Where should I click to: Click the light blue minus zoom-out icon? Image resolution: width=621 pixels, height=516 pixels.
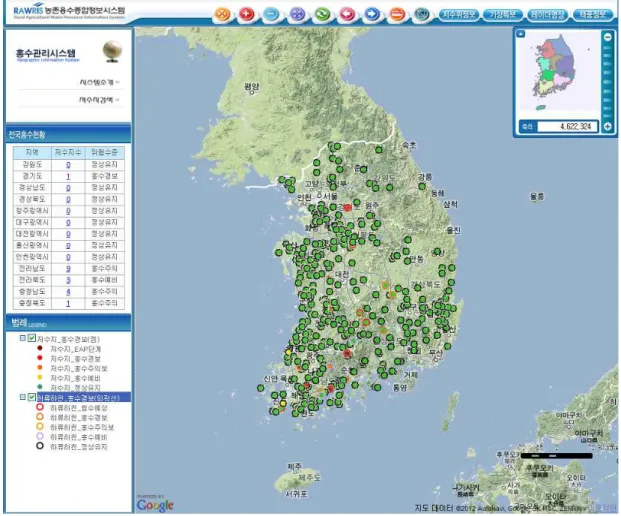click(x=271, y=14)
